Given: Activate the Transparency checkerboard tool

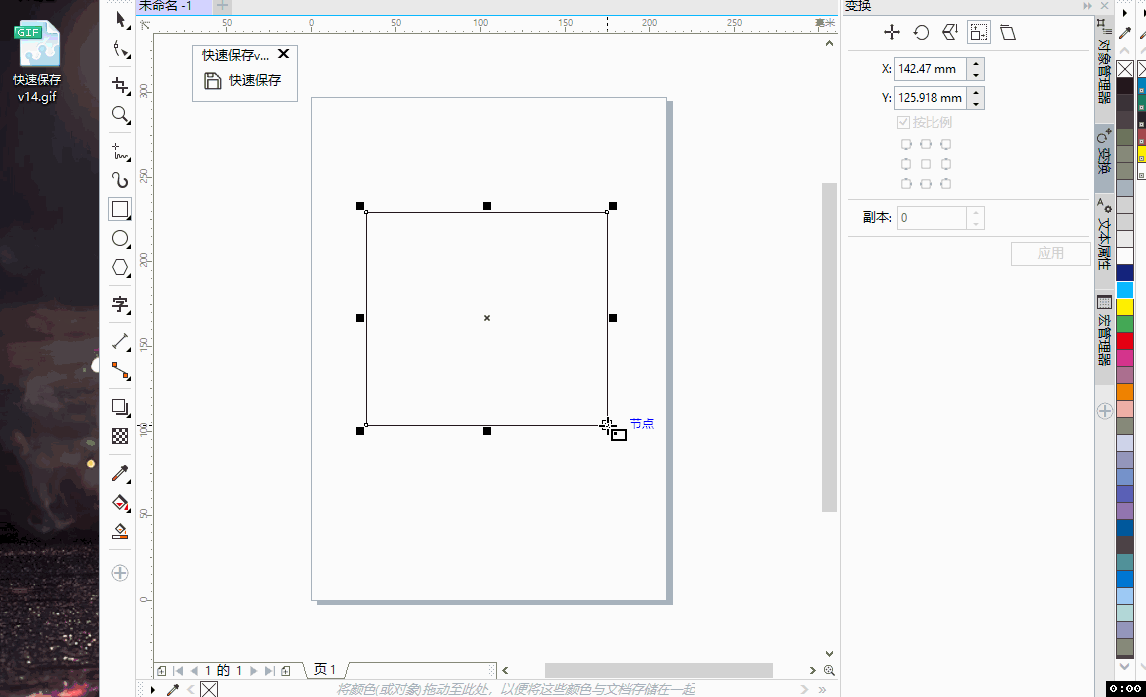Looking at the screenshot, I should [x=121, y=436].
